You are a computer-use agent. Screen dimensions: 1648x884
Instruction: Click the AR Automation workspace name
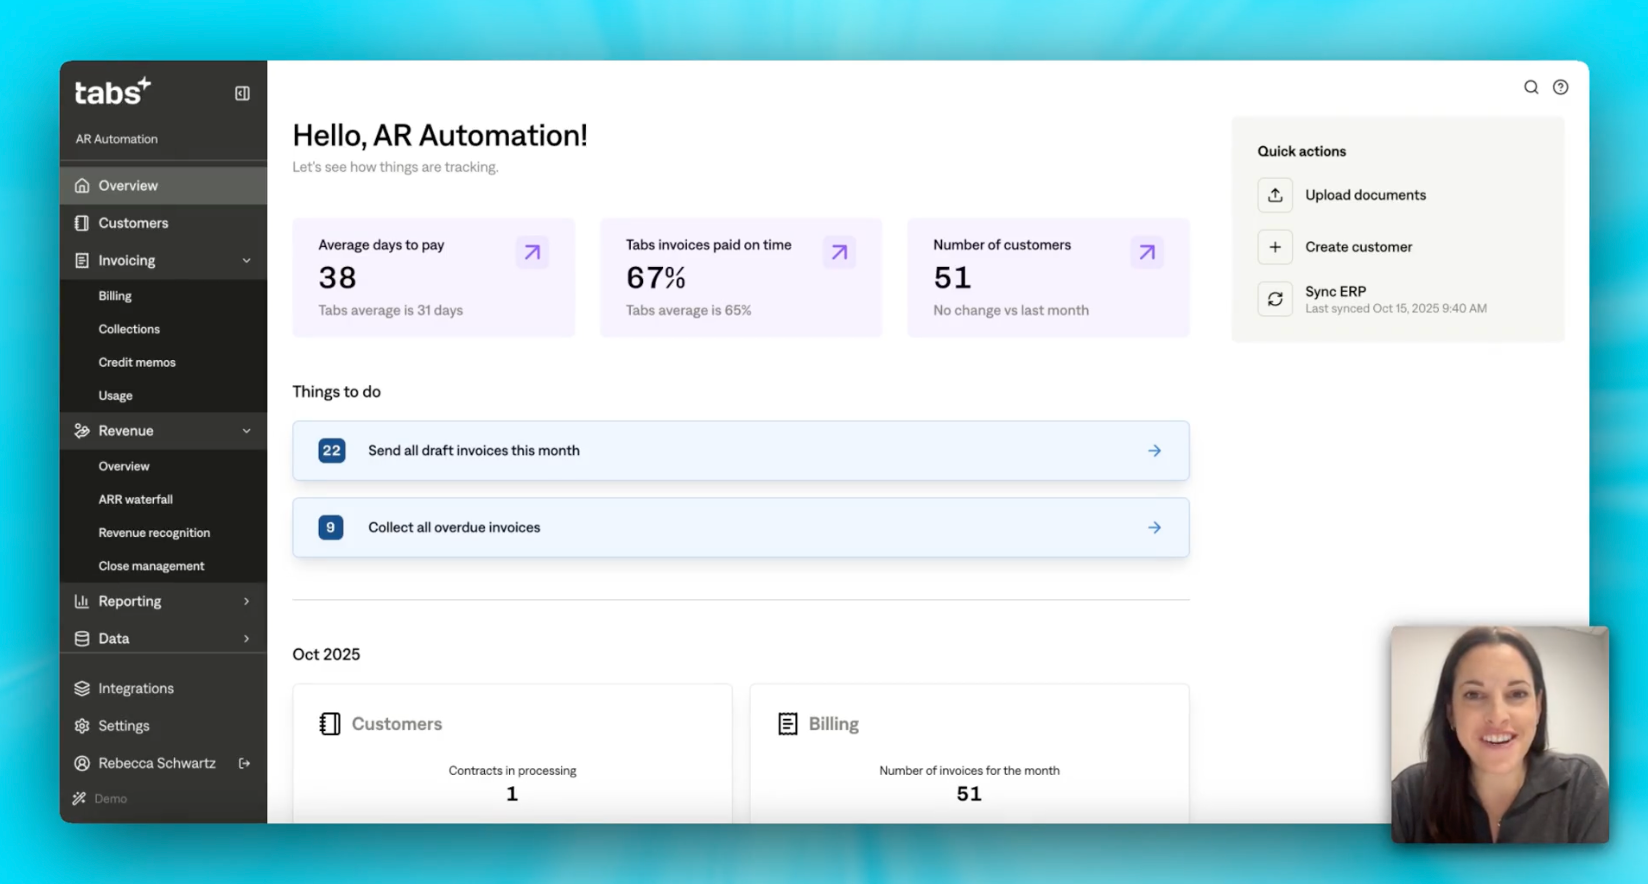pos(116,139)
